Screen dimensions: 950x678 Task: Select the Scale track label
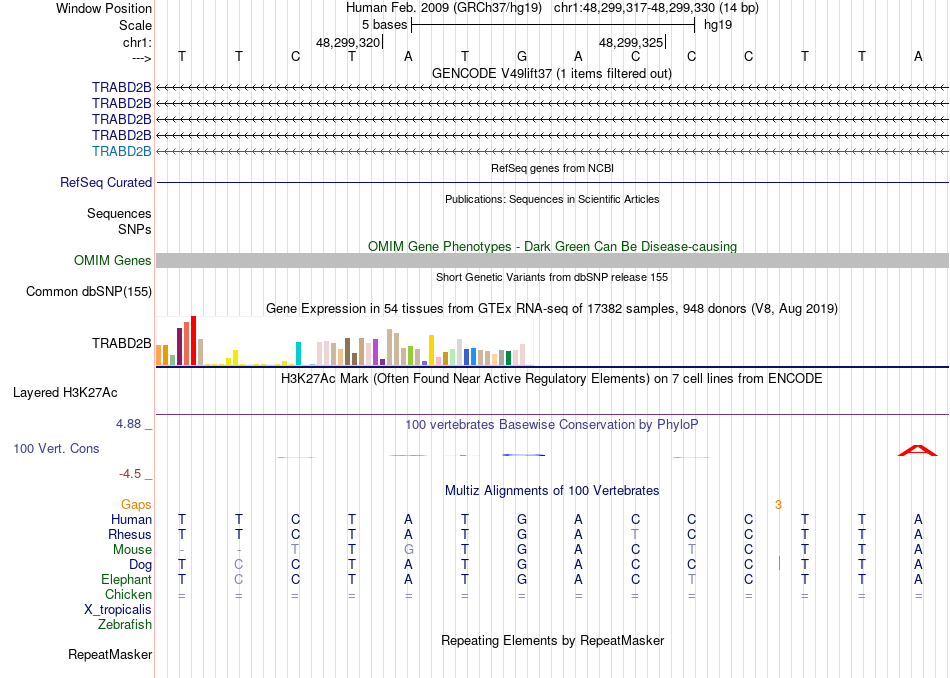pos(135,25)
